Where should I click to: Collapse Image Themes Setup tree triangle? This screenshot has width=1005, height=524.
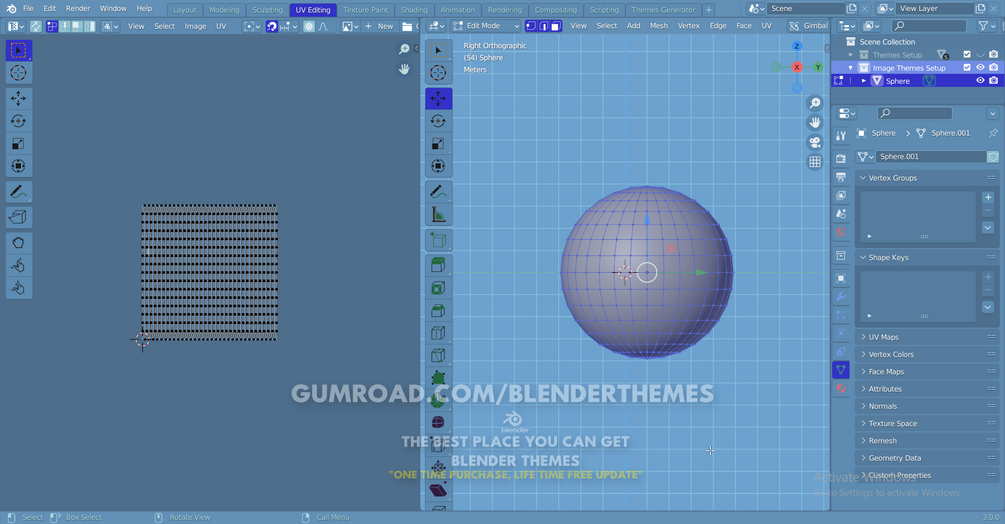851,68
